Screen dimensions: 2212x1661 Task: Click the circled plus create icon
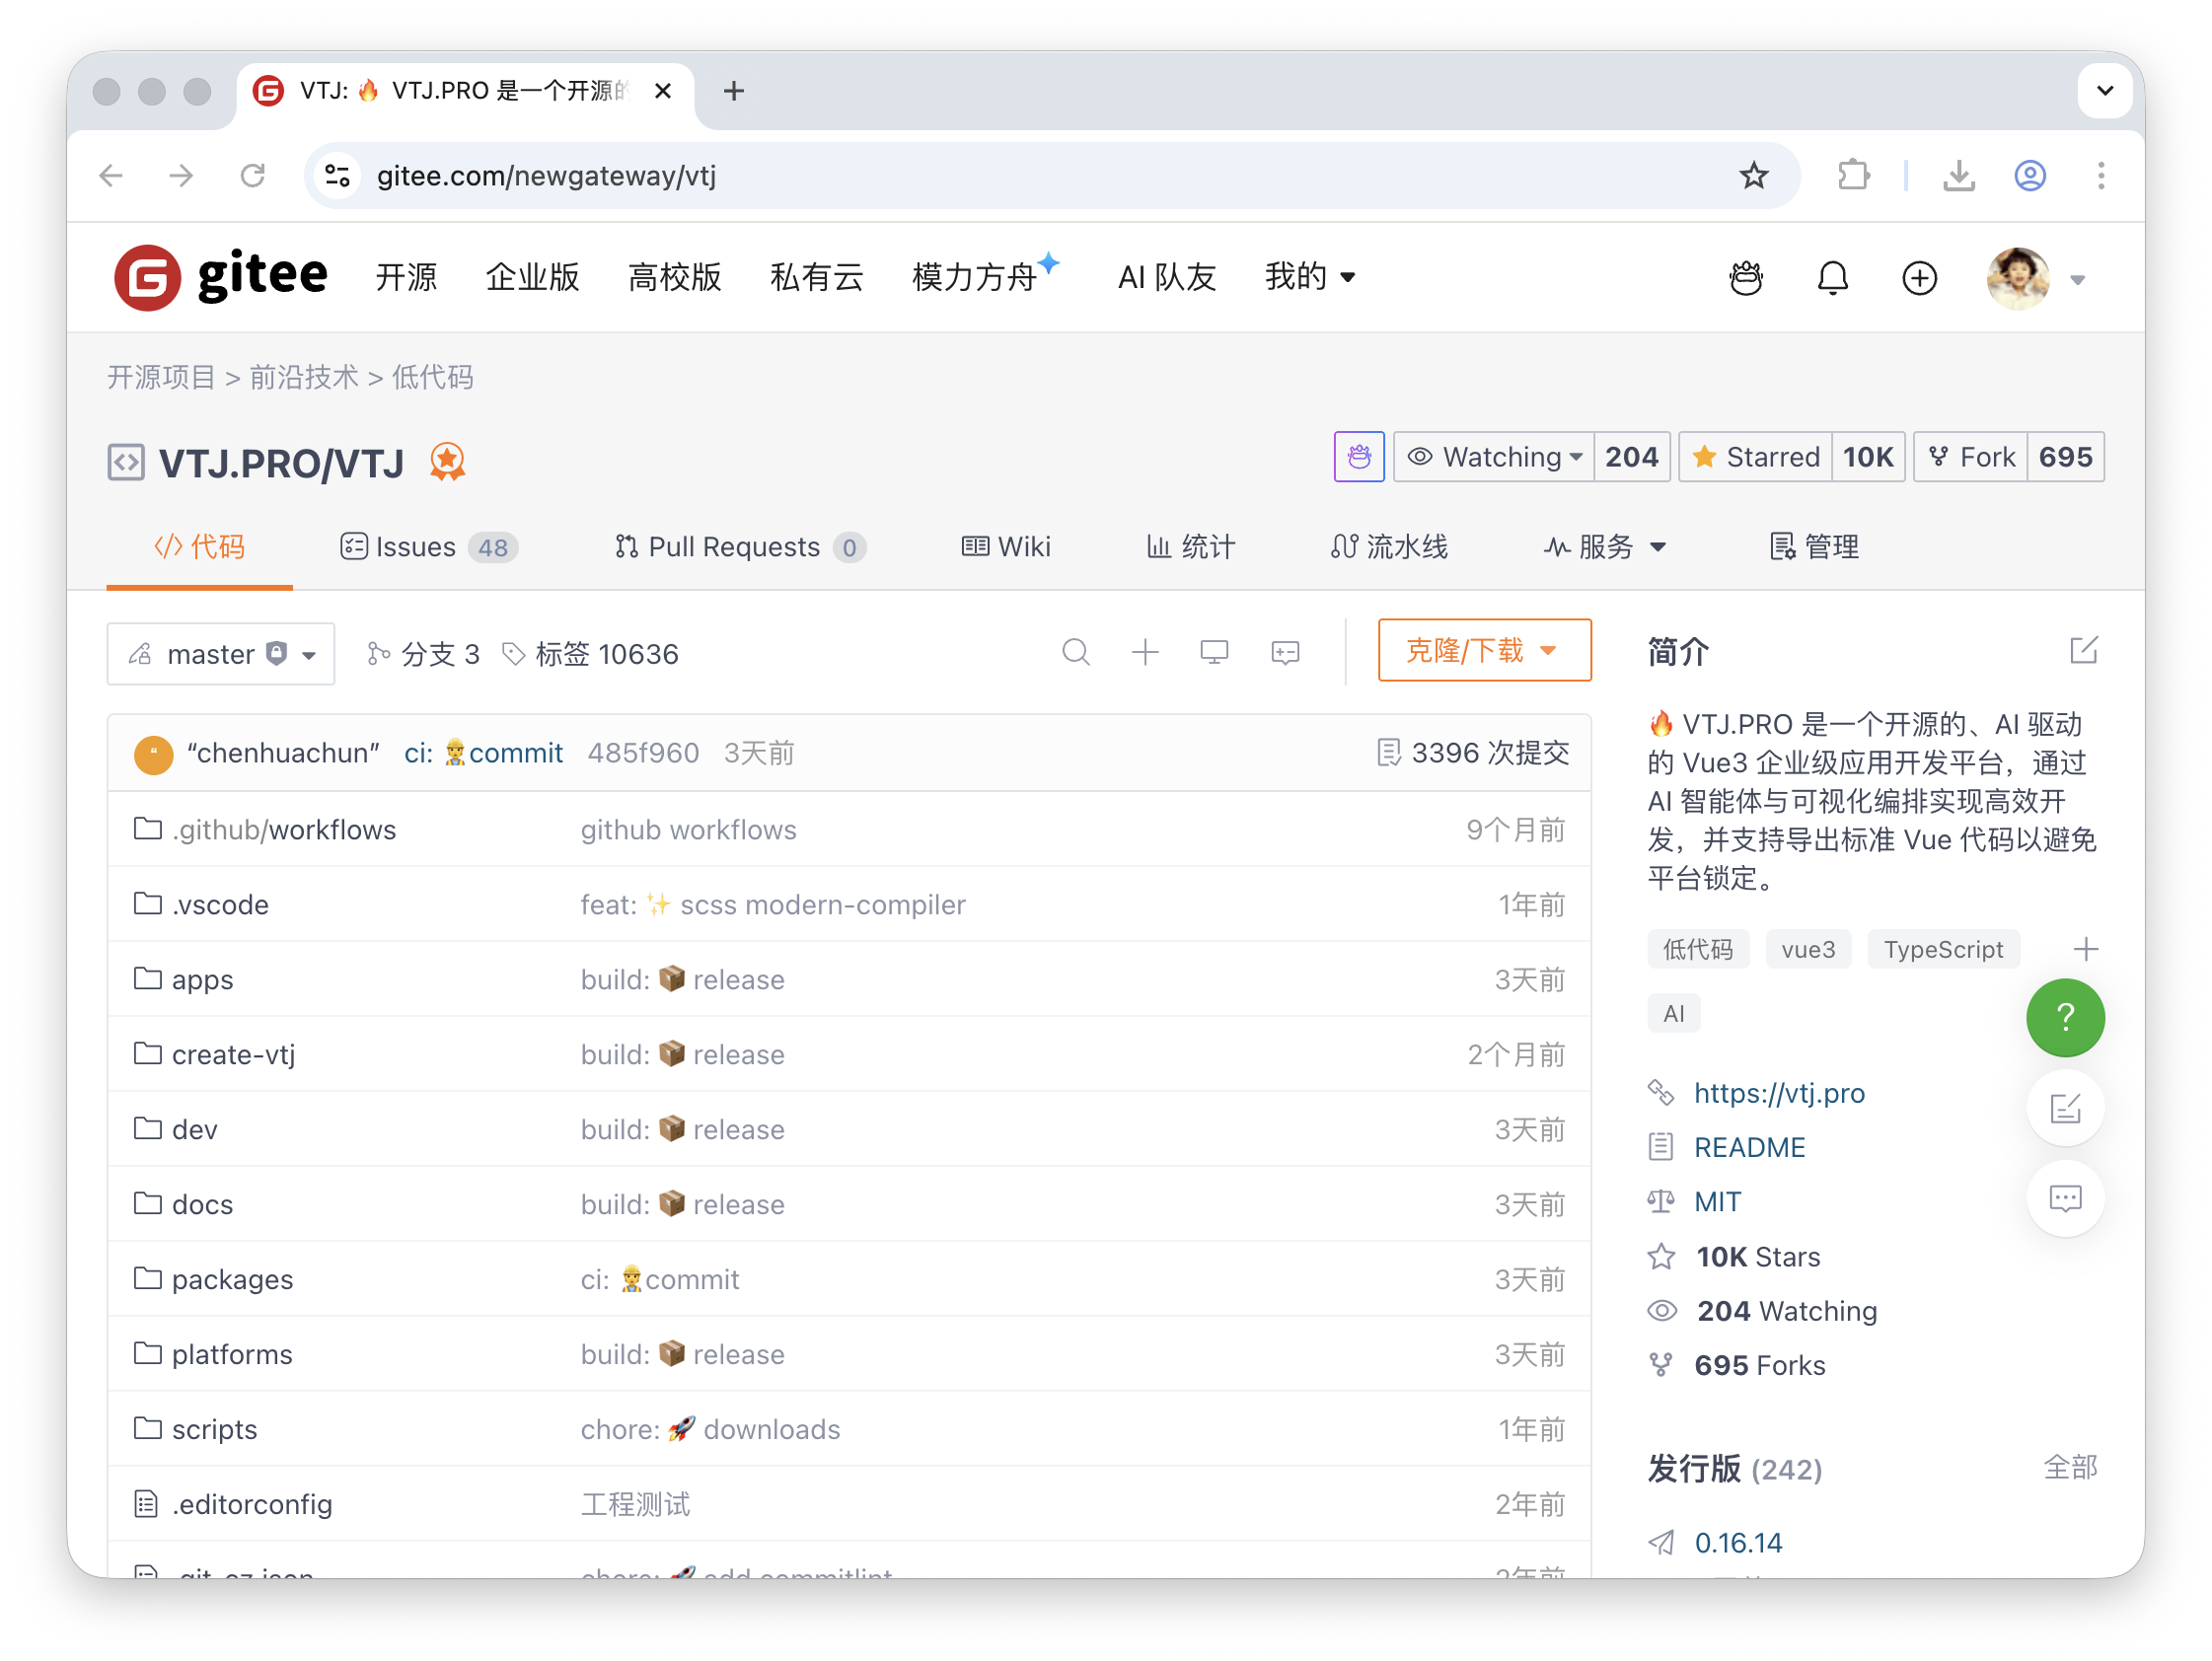[1918, 278]
